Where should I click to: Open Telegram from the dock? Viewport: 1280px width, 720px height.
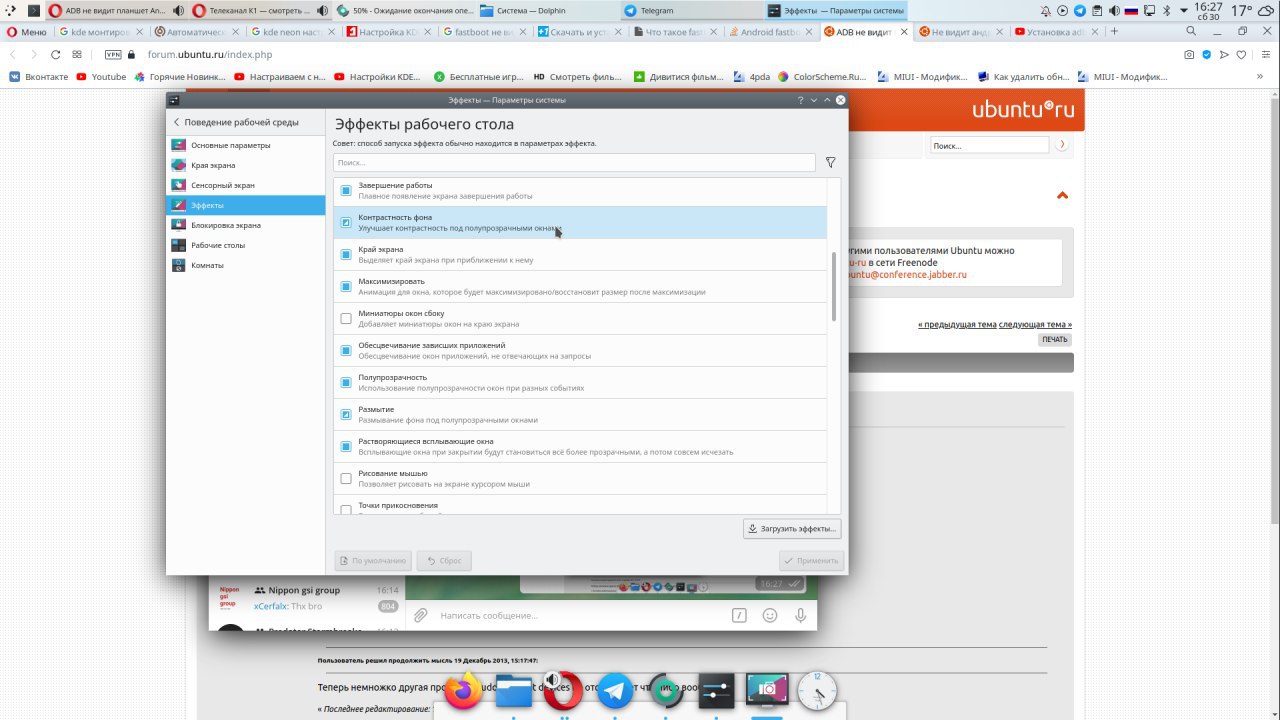616,691
